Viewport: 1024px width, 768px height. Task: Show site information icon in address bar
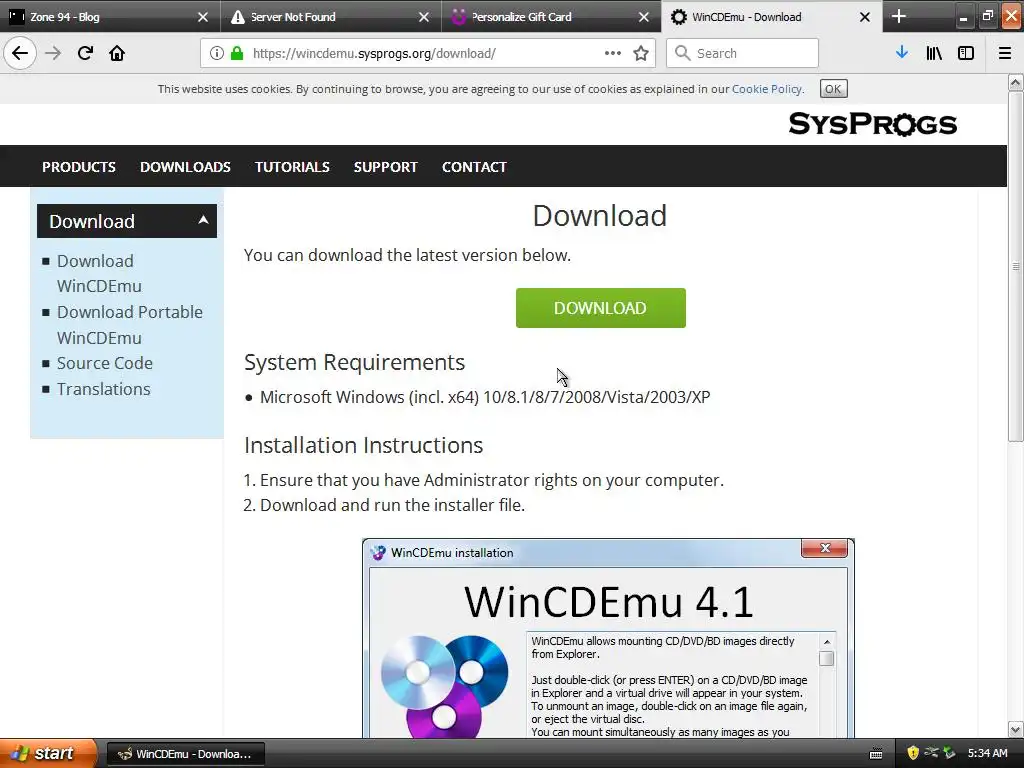coord(216,54)
